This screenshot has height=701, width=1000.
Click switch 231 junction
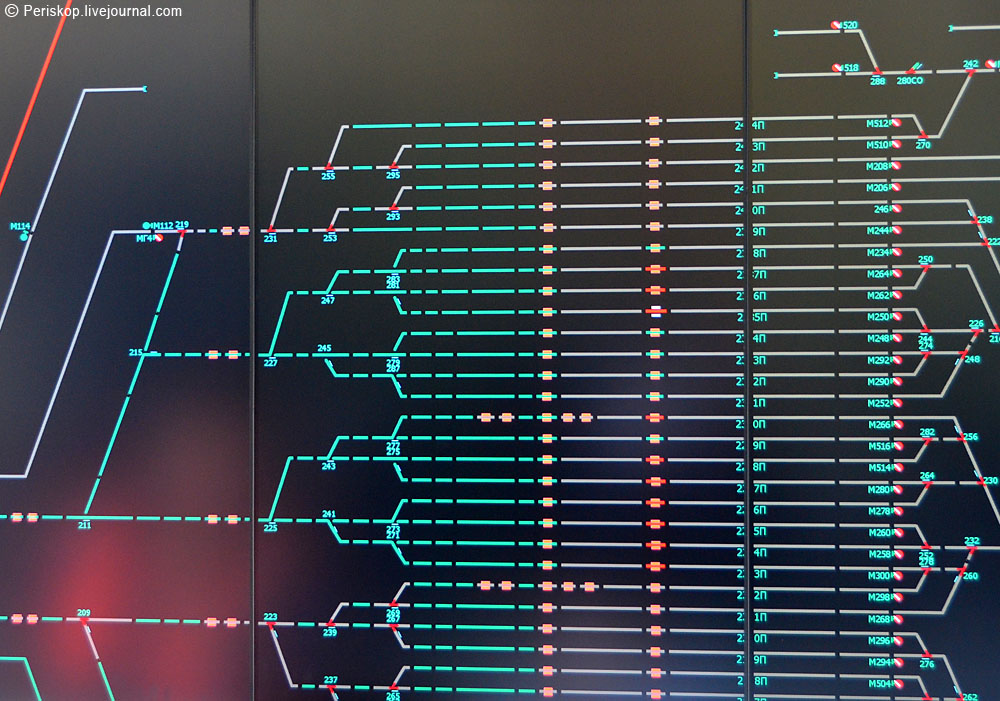coord(271,230)
